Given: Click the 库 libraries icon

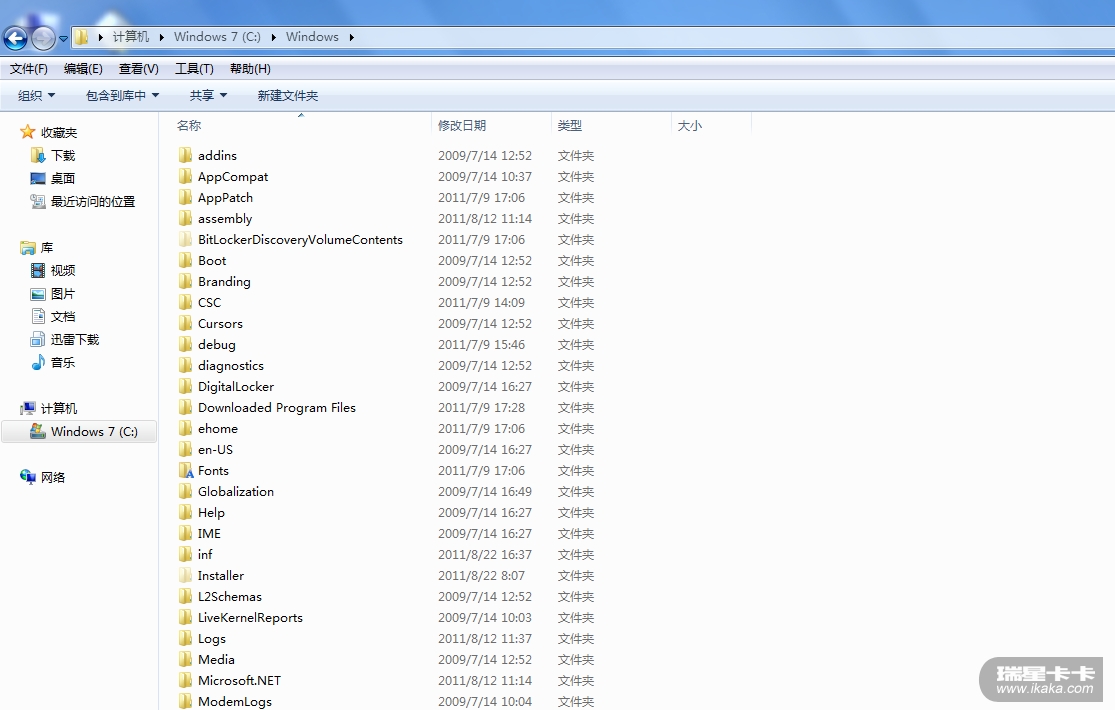Looking at the screenshot, I should [x=28, y=248].
